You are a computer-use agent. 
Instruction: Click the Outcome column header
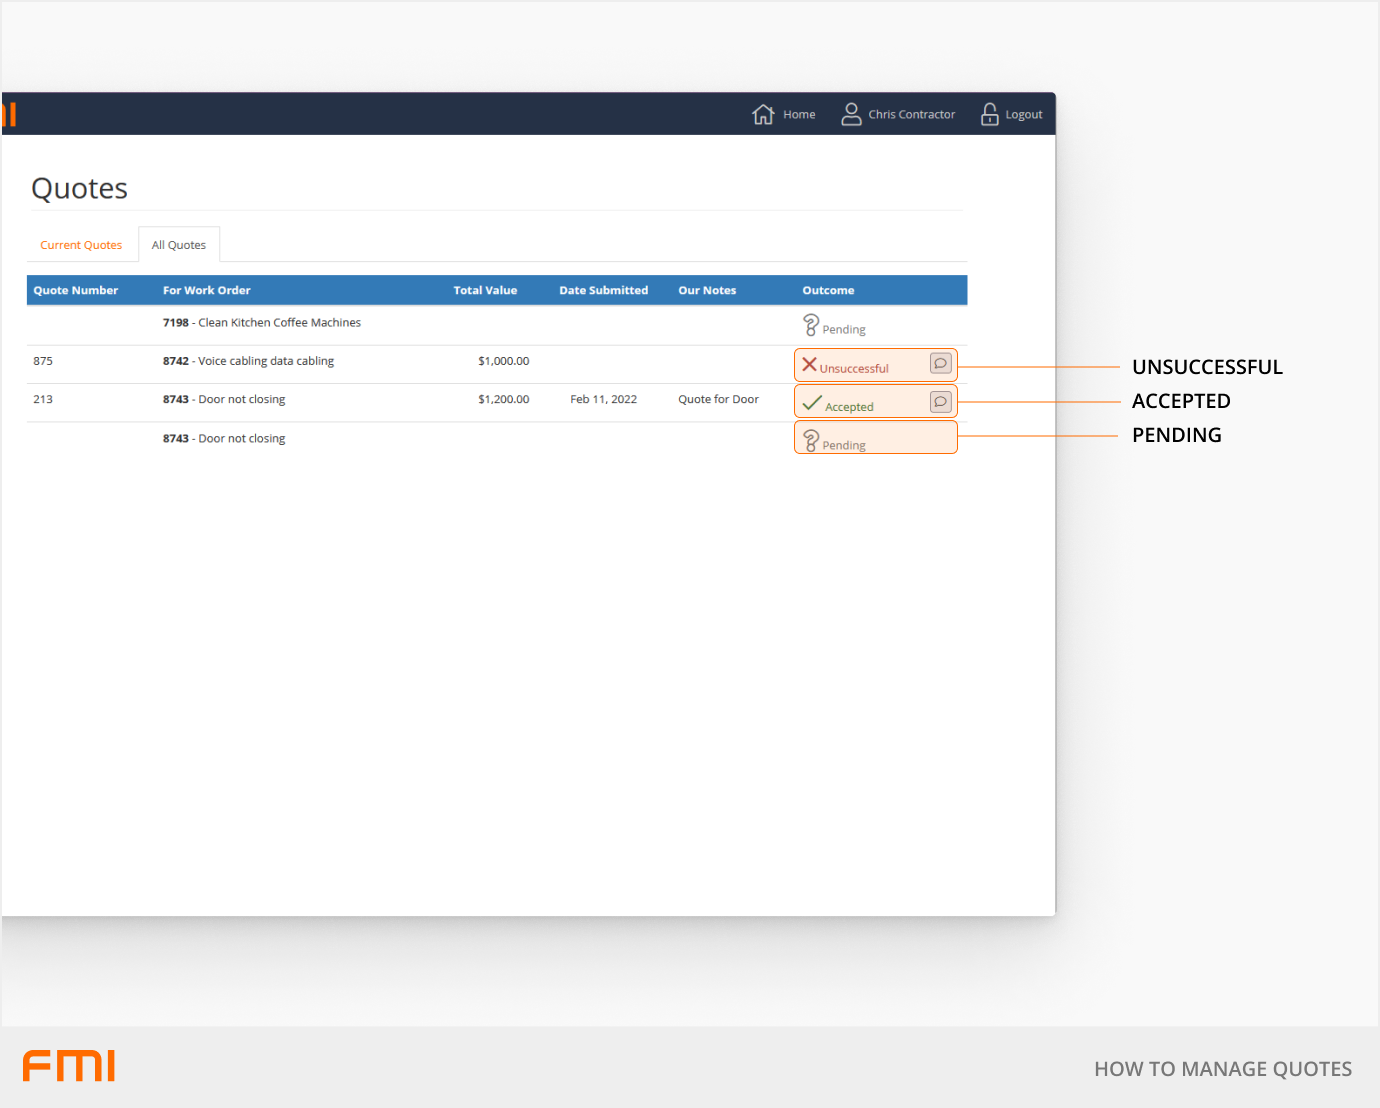pos(828,291)
